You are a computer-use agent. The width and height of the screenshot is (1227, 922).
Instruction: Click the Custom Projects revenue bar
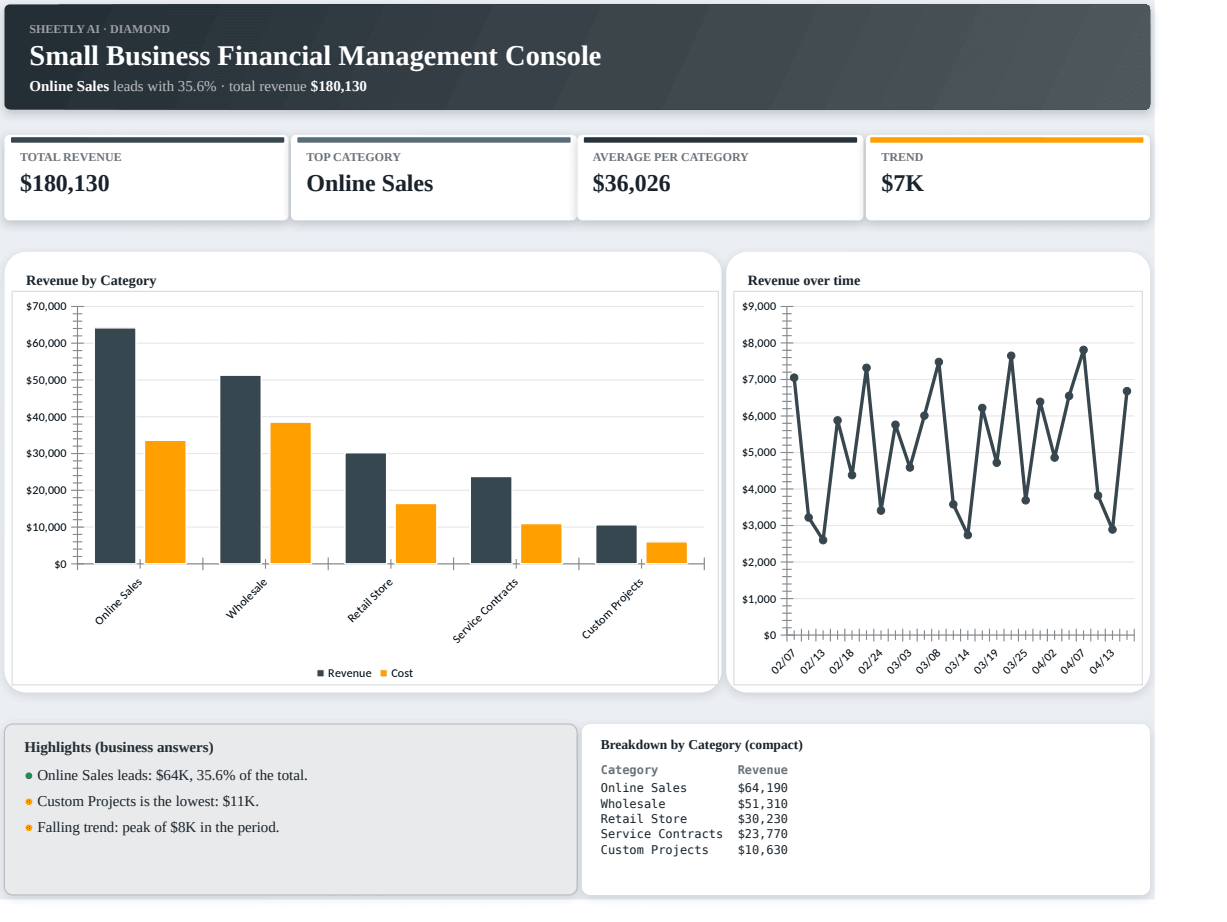pos(616,545)
